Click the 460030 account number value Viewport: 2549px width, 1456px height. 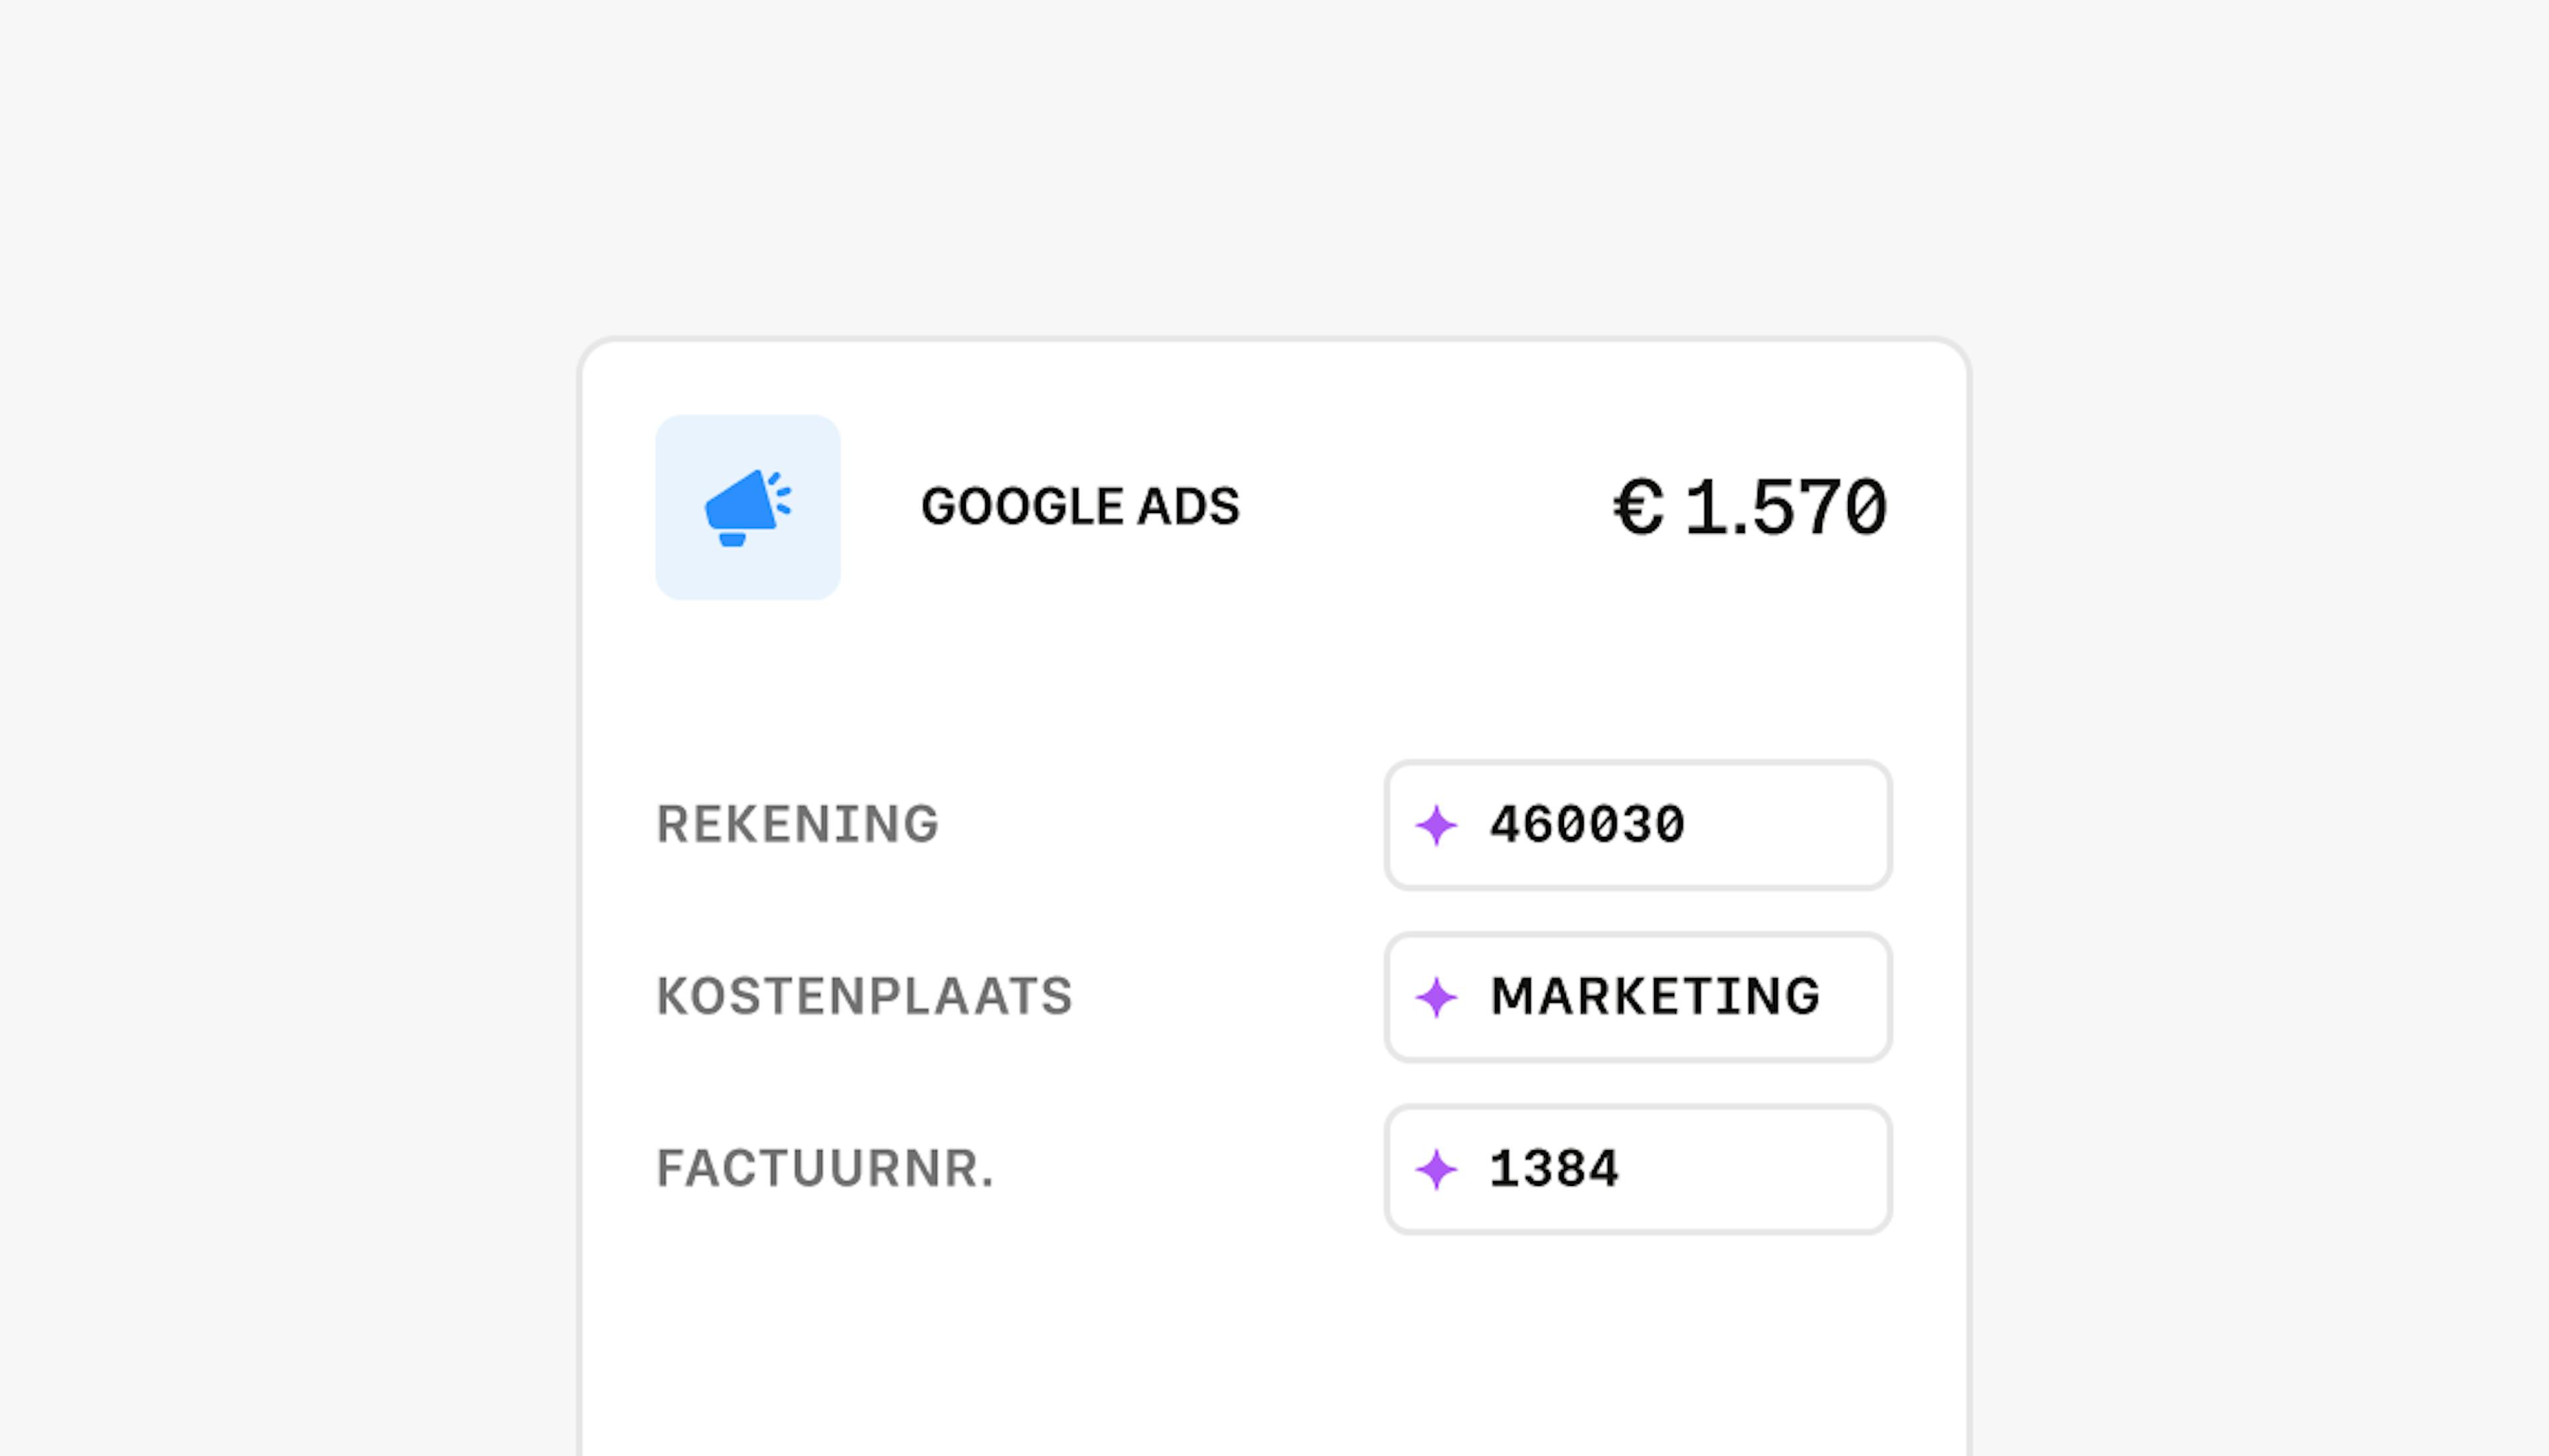click(x=1590, y=824)
